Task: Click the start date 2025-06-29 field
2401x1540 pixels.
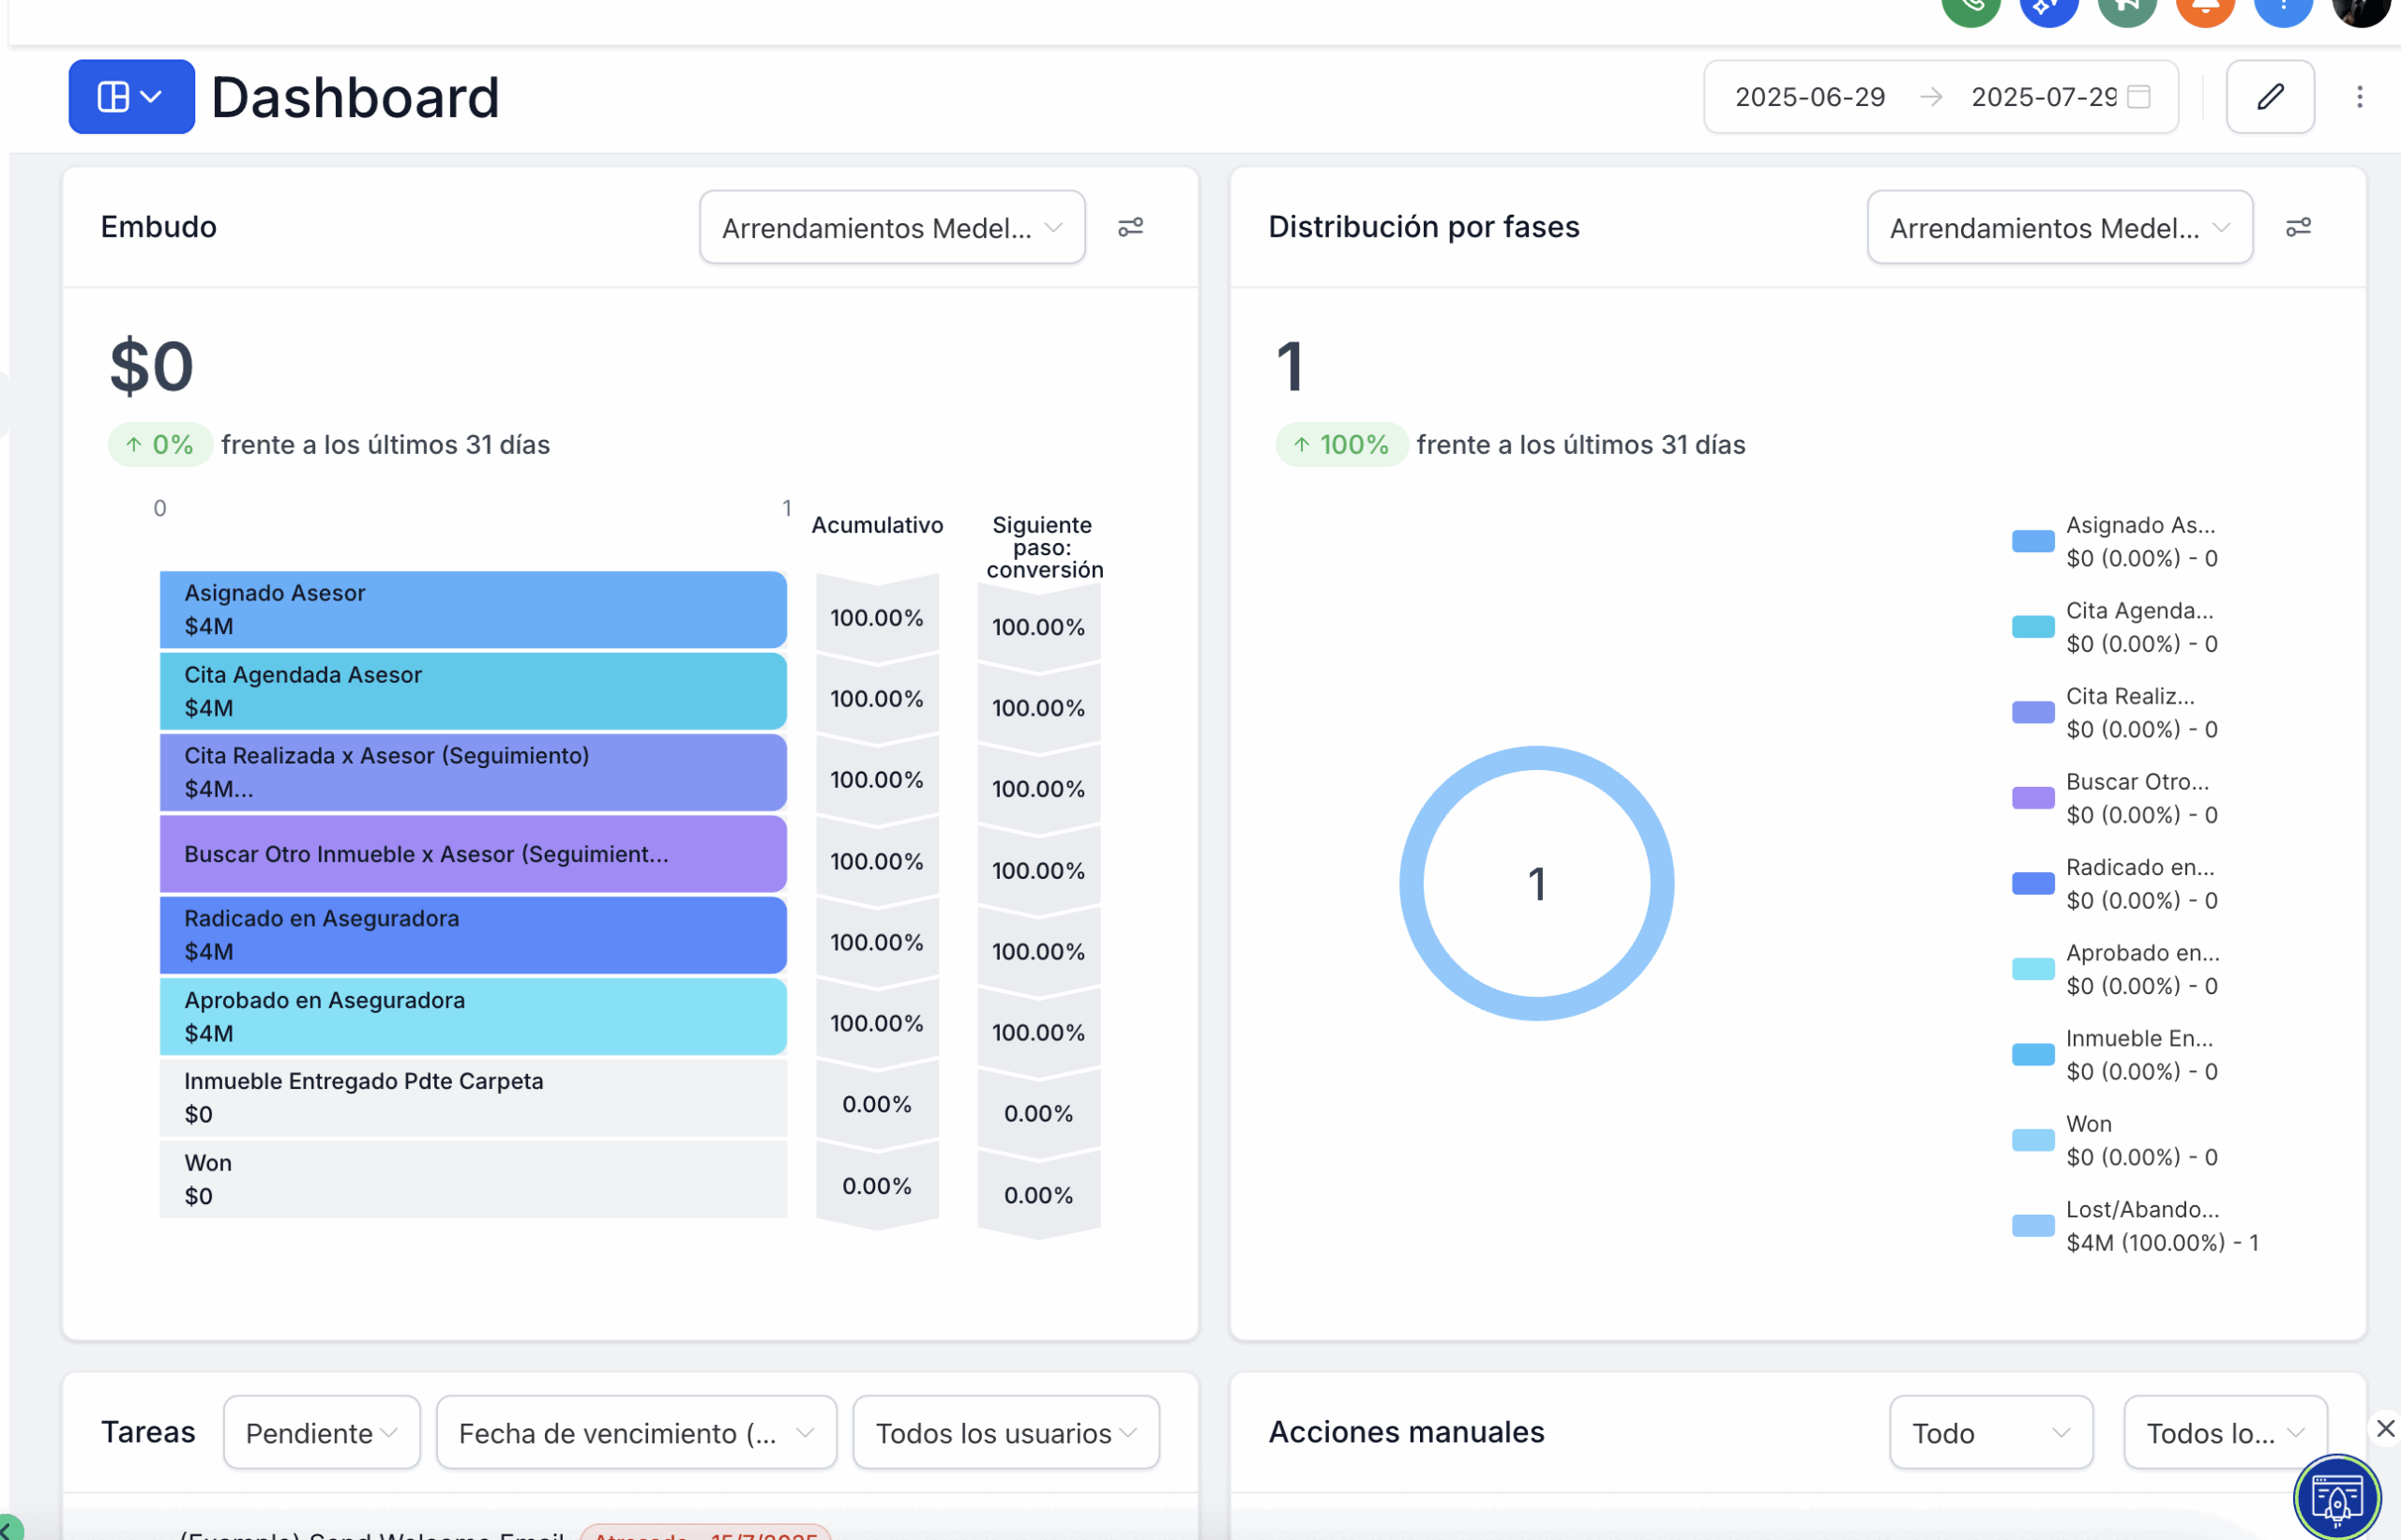Action: click(x=1810, y=97)
